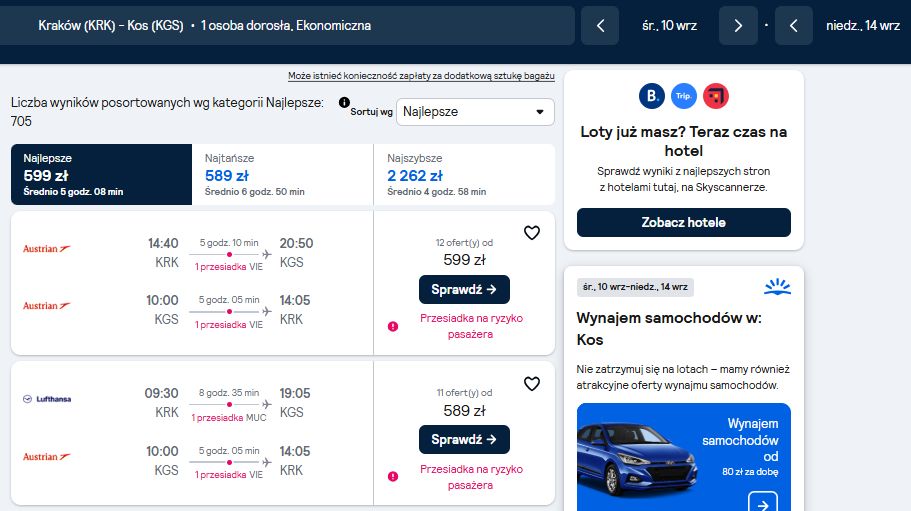Screen dimensions: 911x511
Task: Favorite the 589 zł Lufthansa flight with its heart icon
Action: pyautogui.click(x=532, y=384)
